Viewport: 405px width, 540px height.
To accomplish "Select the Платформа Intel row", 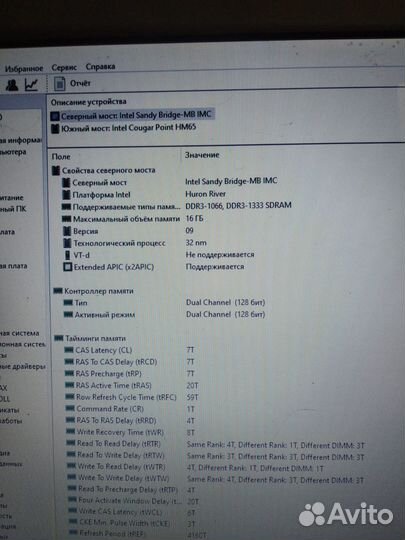I will [x=101, y=195].
